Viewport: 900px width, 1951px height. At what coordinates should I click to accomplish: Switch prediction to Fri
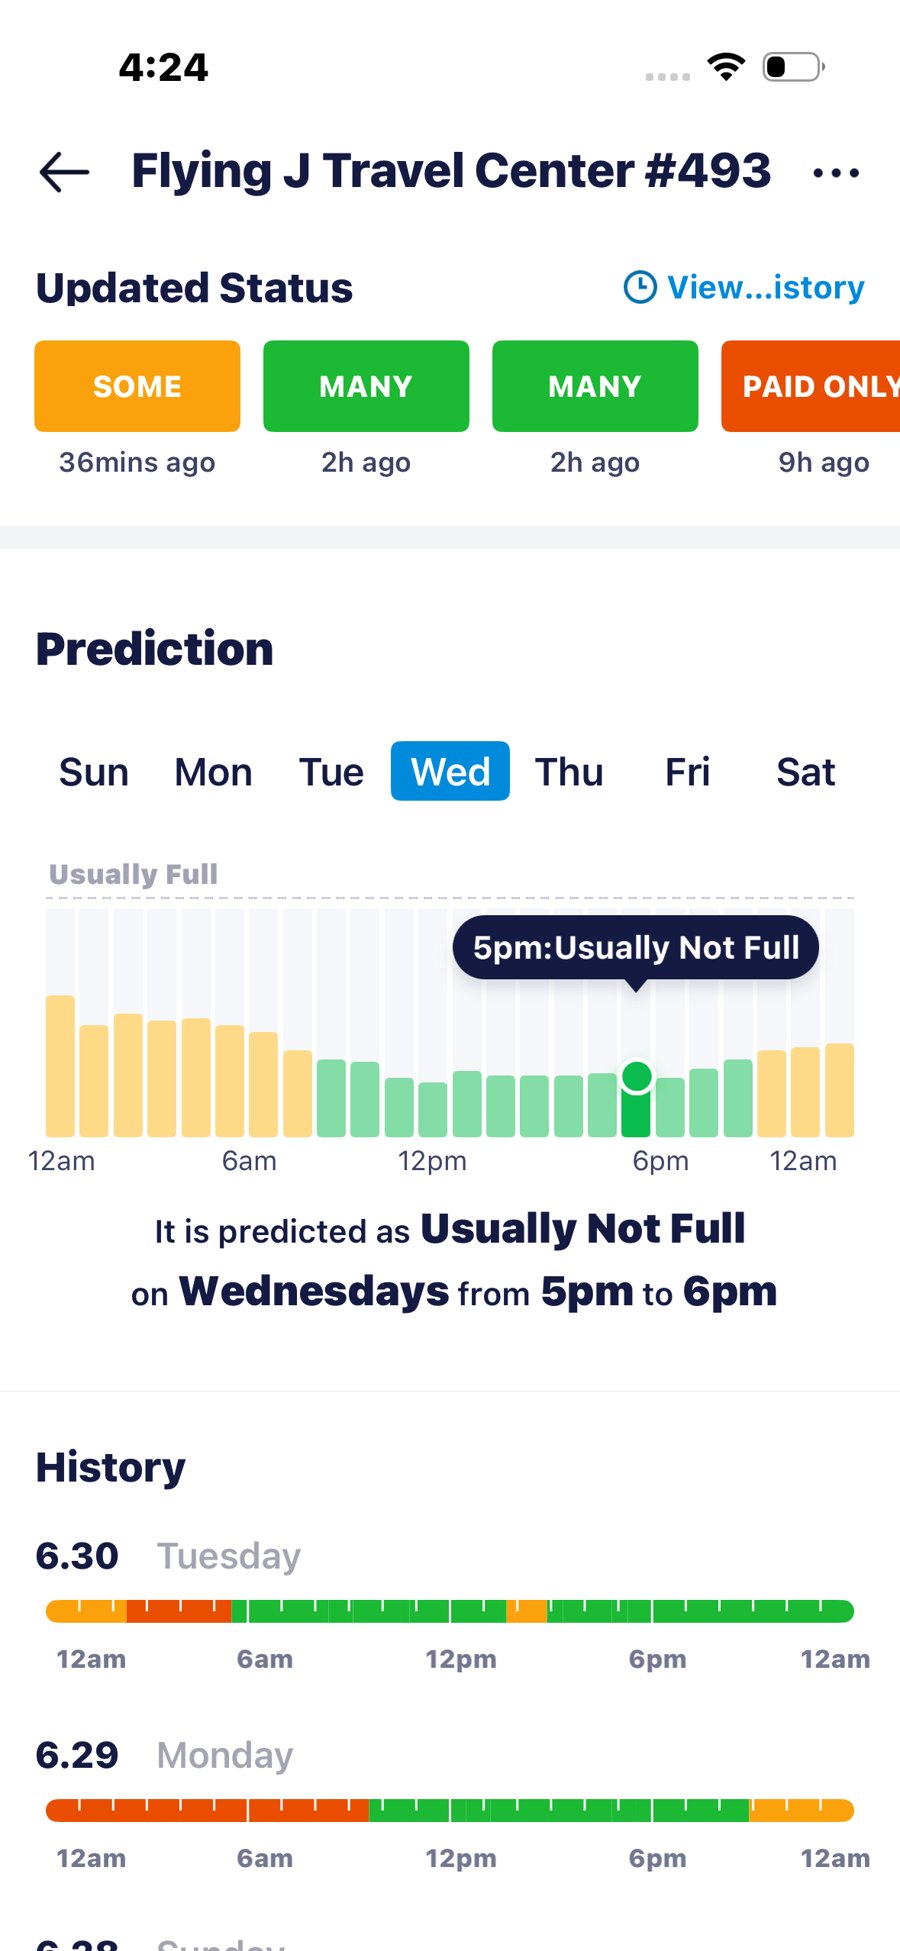(x=688, y=772)
